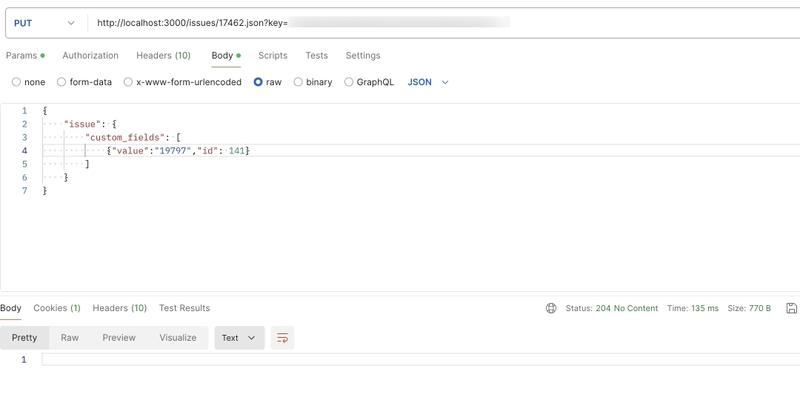
Task: Click the request URL input field
Action: coord(400,22)
